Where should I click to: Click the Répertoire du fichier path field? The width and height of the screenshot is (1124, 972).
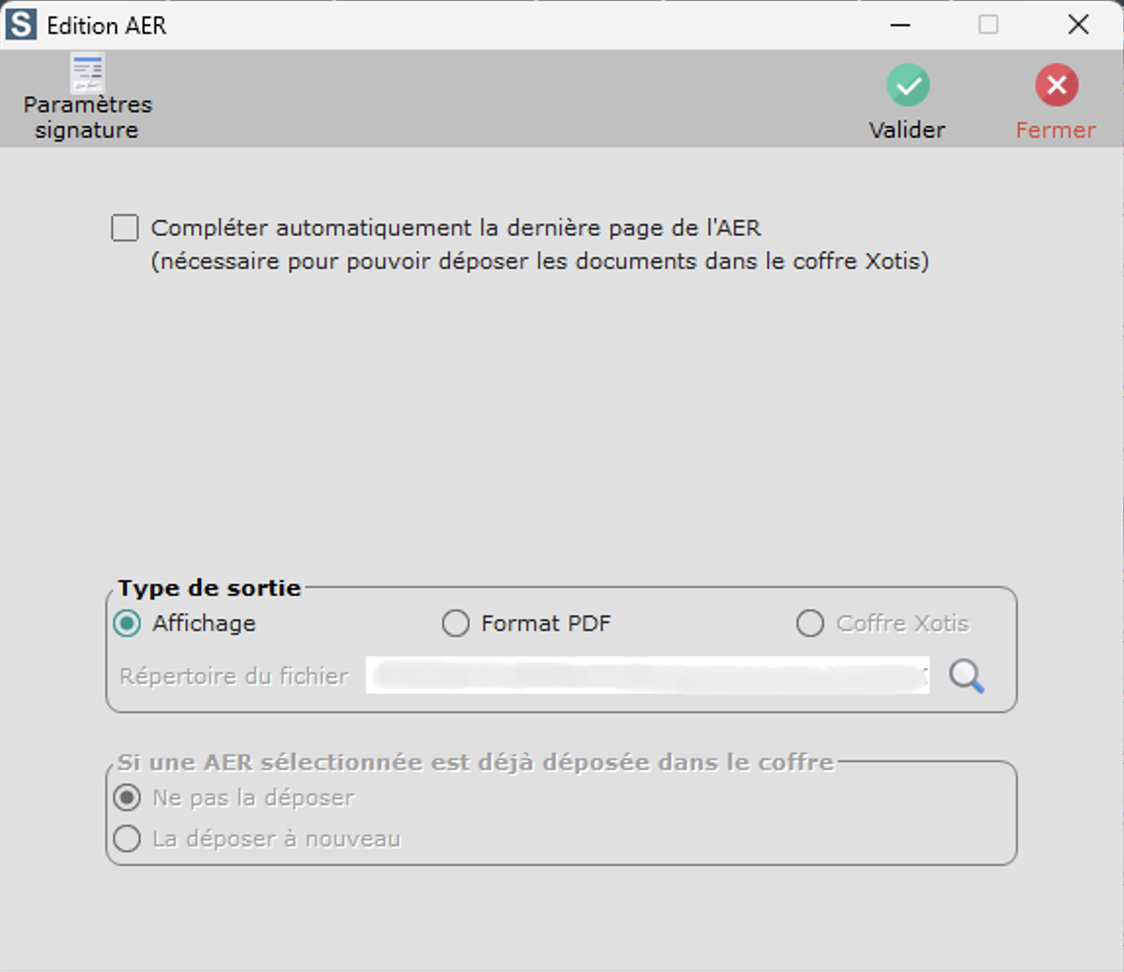click(646, 677)
